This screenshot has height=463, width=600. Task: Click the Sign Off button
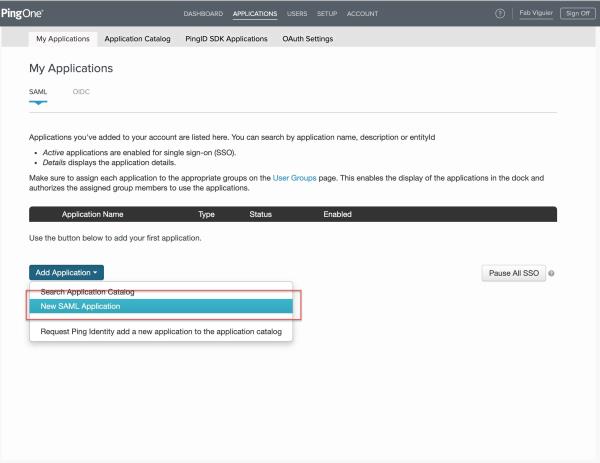578,13
